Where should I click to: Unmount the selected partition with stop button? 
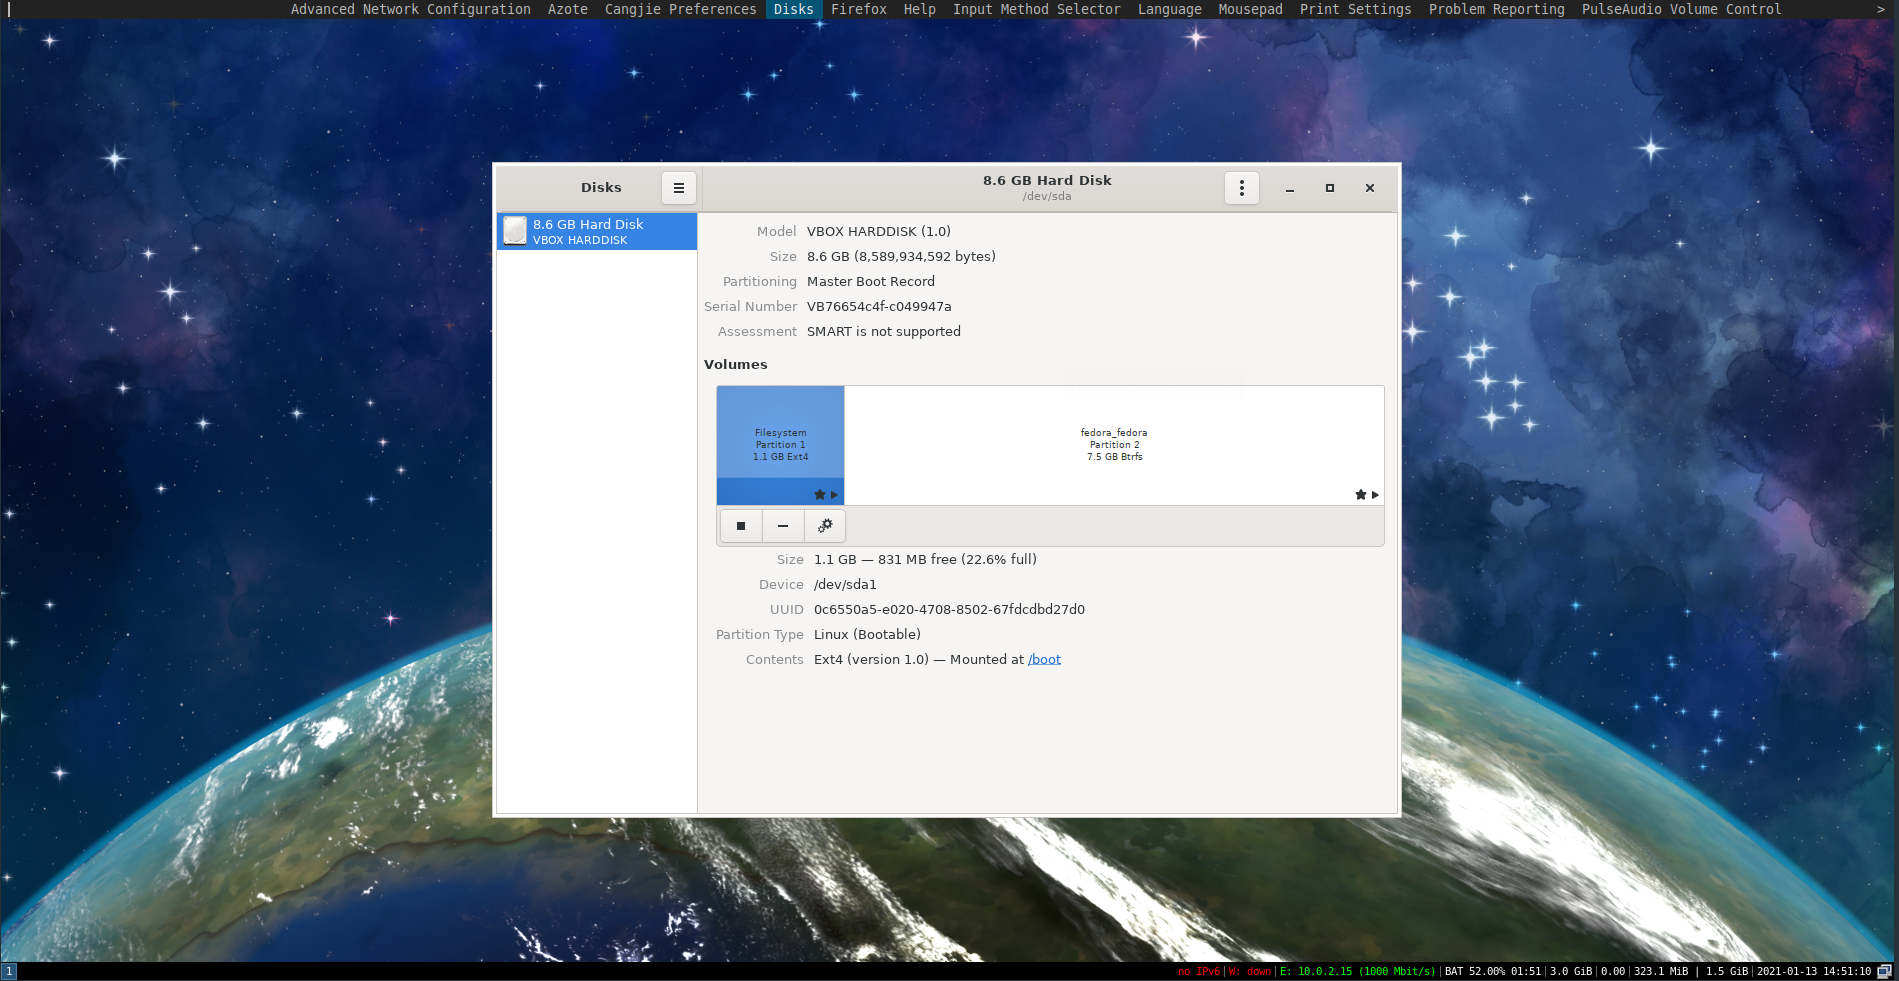[x=741, y=526]
